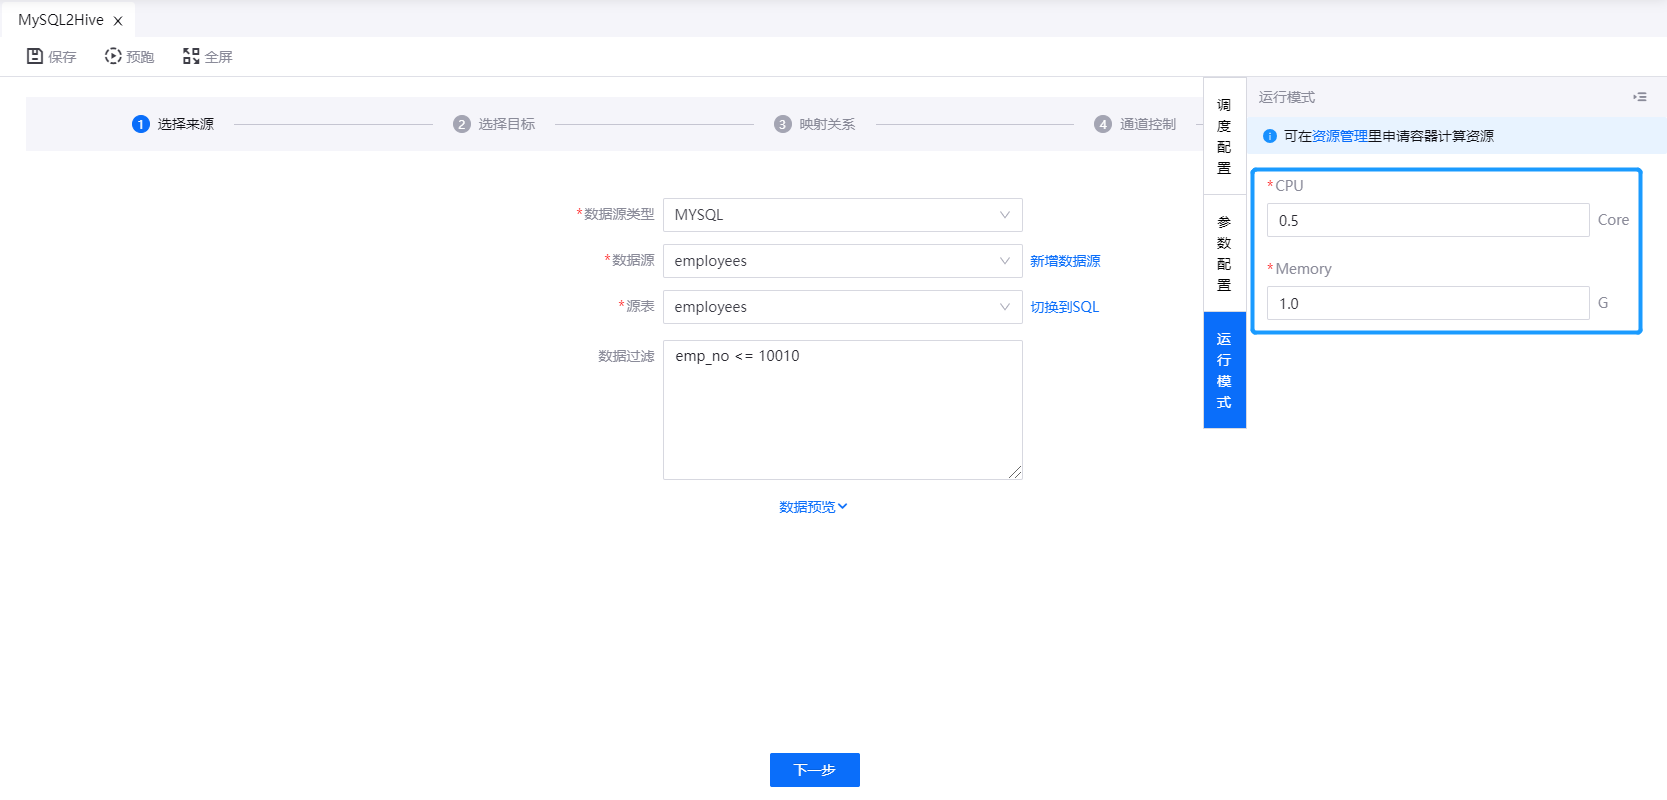
Task: Select step 3 circle 映射关系
Action: click(783, 124)
